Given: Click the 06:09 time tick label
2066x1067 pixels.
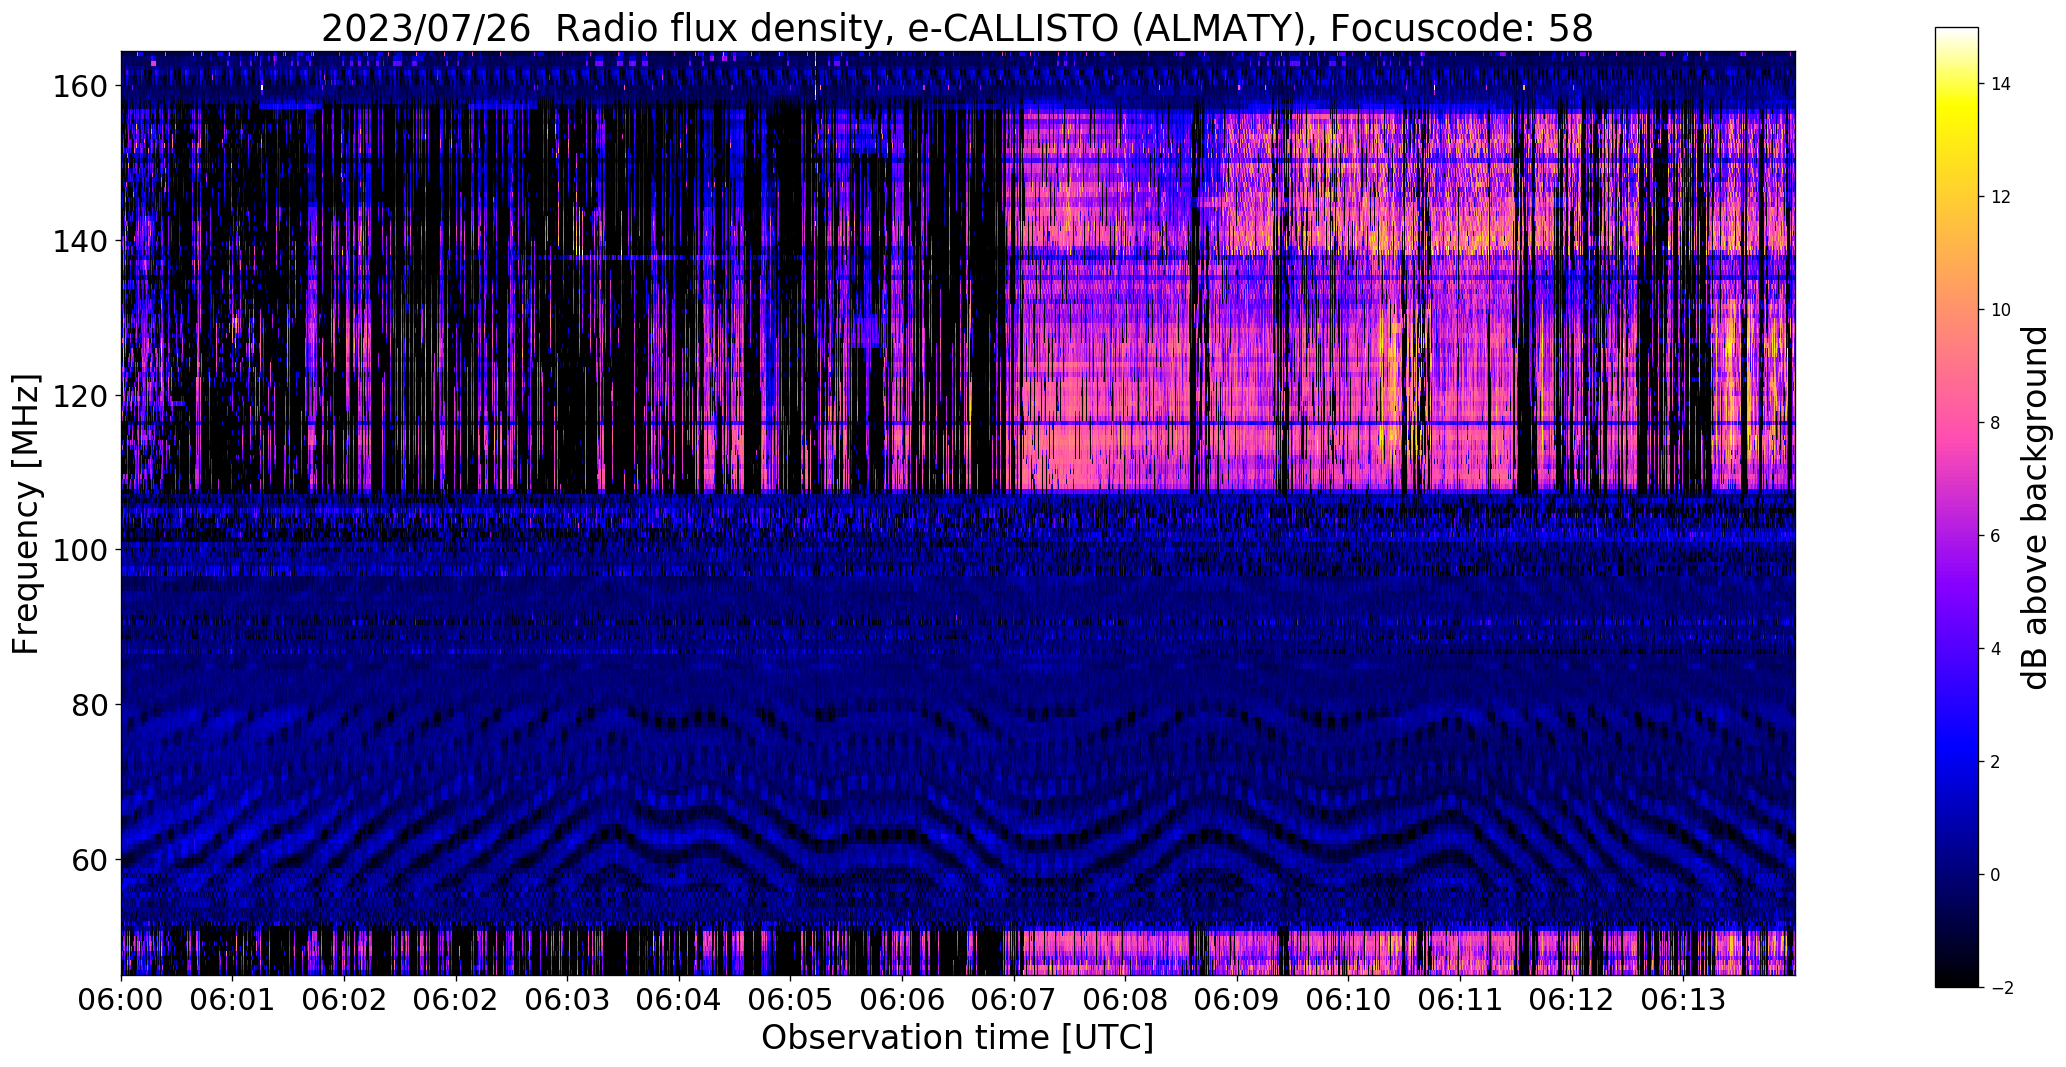Looking at the screenshot, I should pyautogui.click(x=1236, y=1000).
